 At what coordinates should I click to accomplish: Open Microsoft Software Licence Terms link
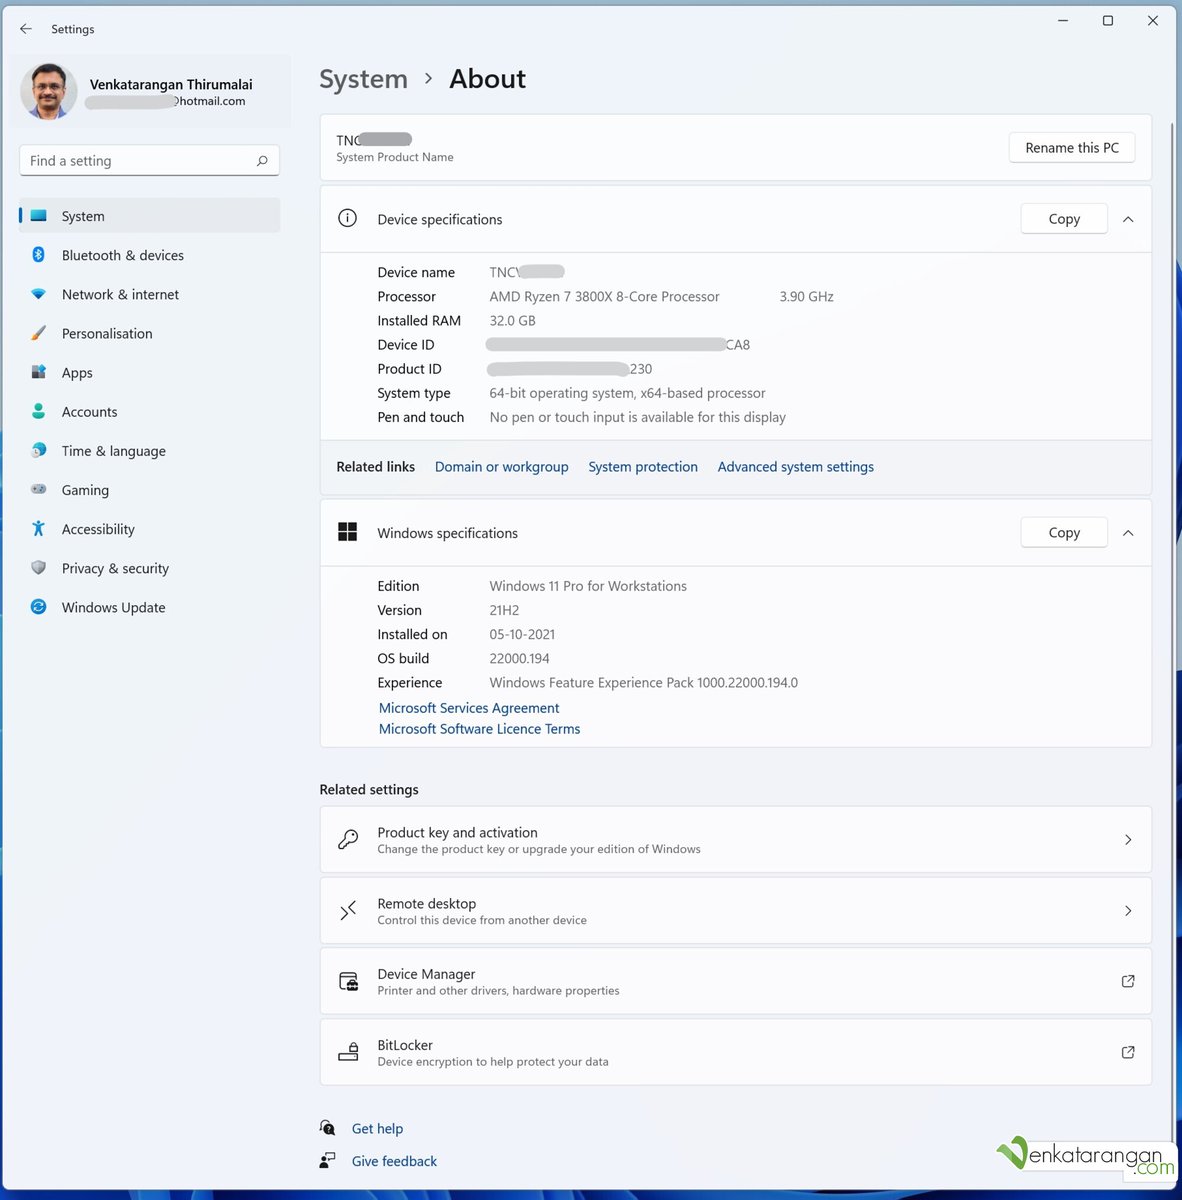click(x=479, y=729)
